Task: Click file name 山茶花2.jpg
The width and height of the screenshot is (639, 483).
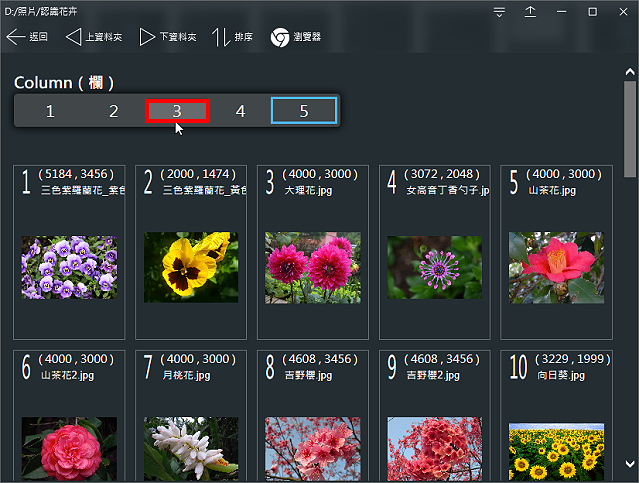Action: 68,375
